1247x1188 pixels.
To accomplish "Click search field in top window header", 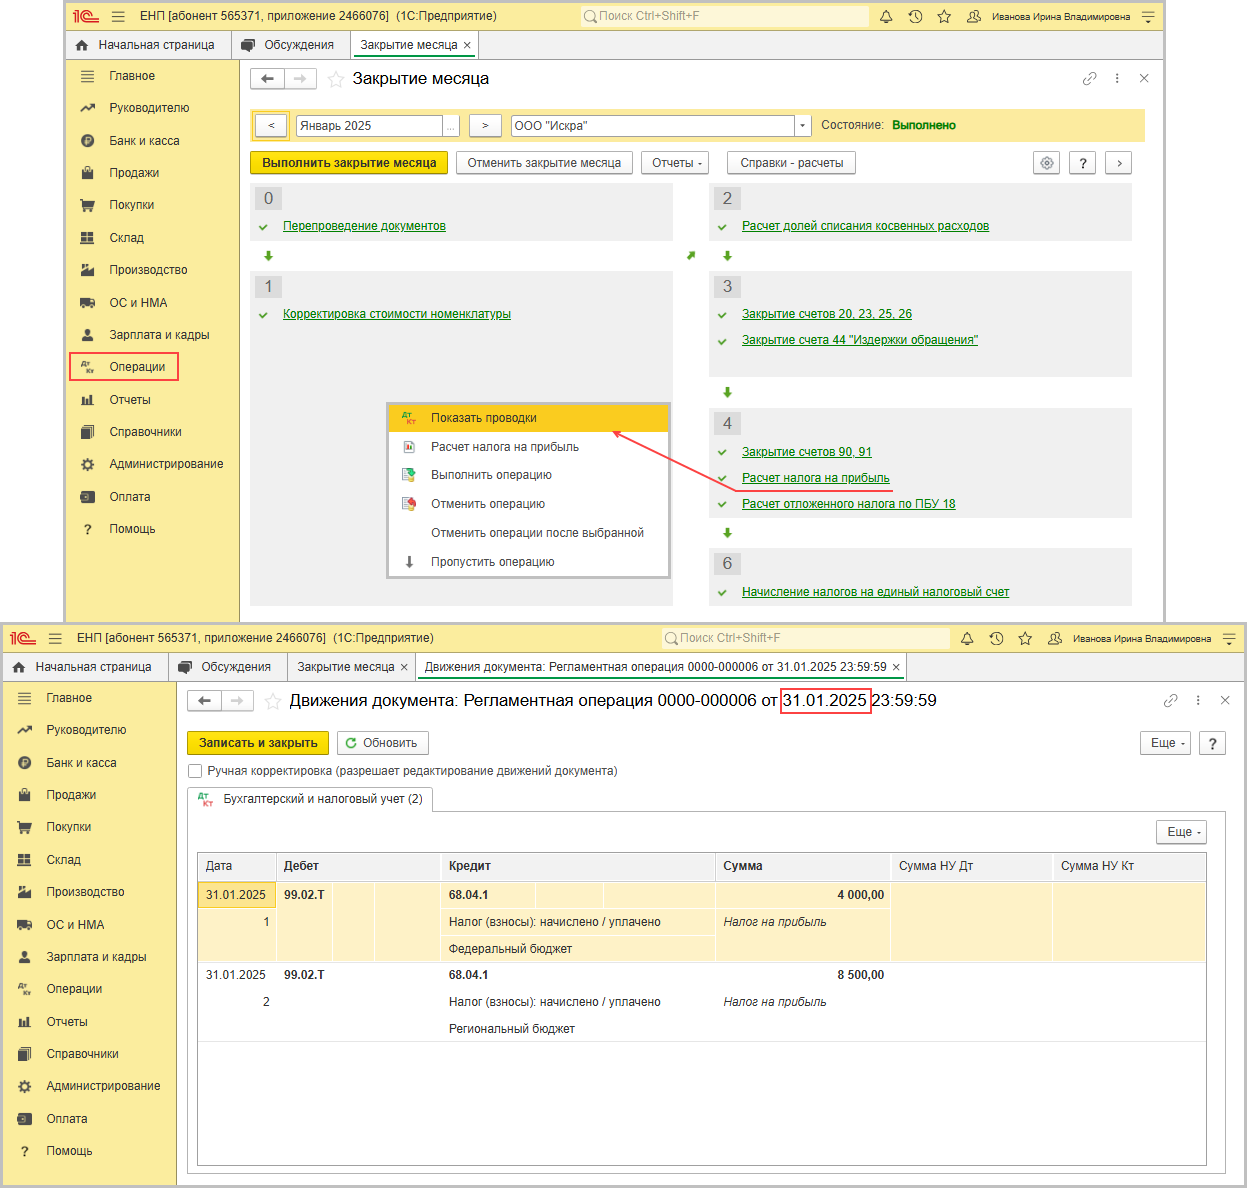I will 724,16.
